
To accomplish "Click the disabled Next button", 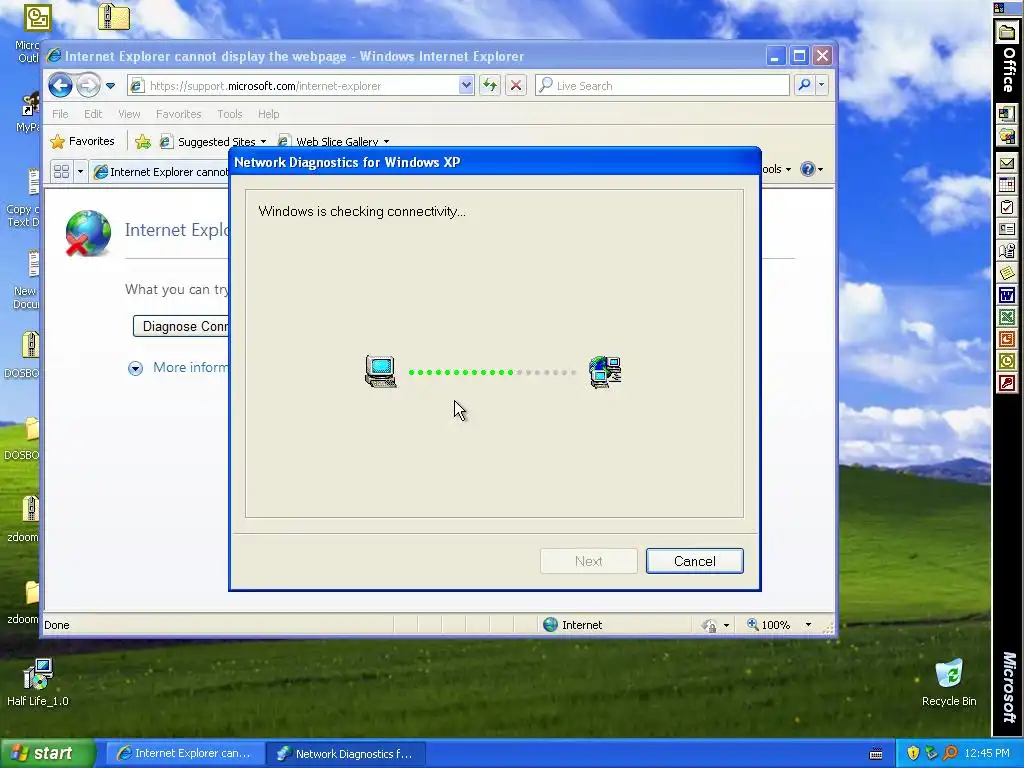I will click(588, 561).
